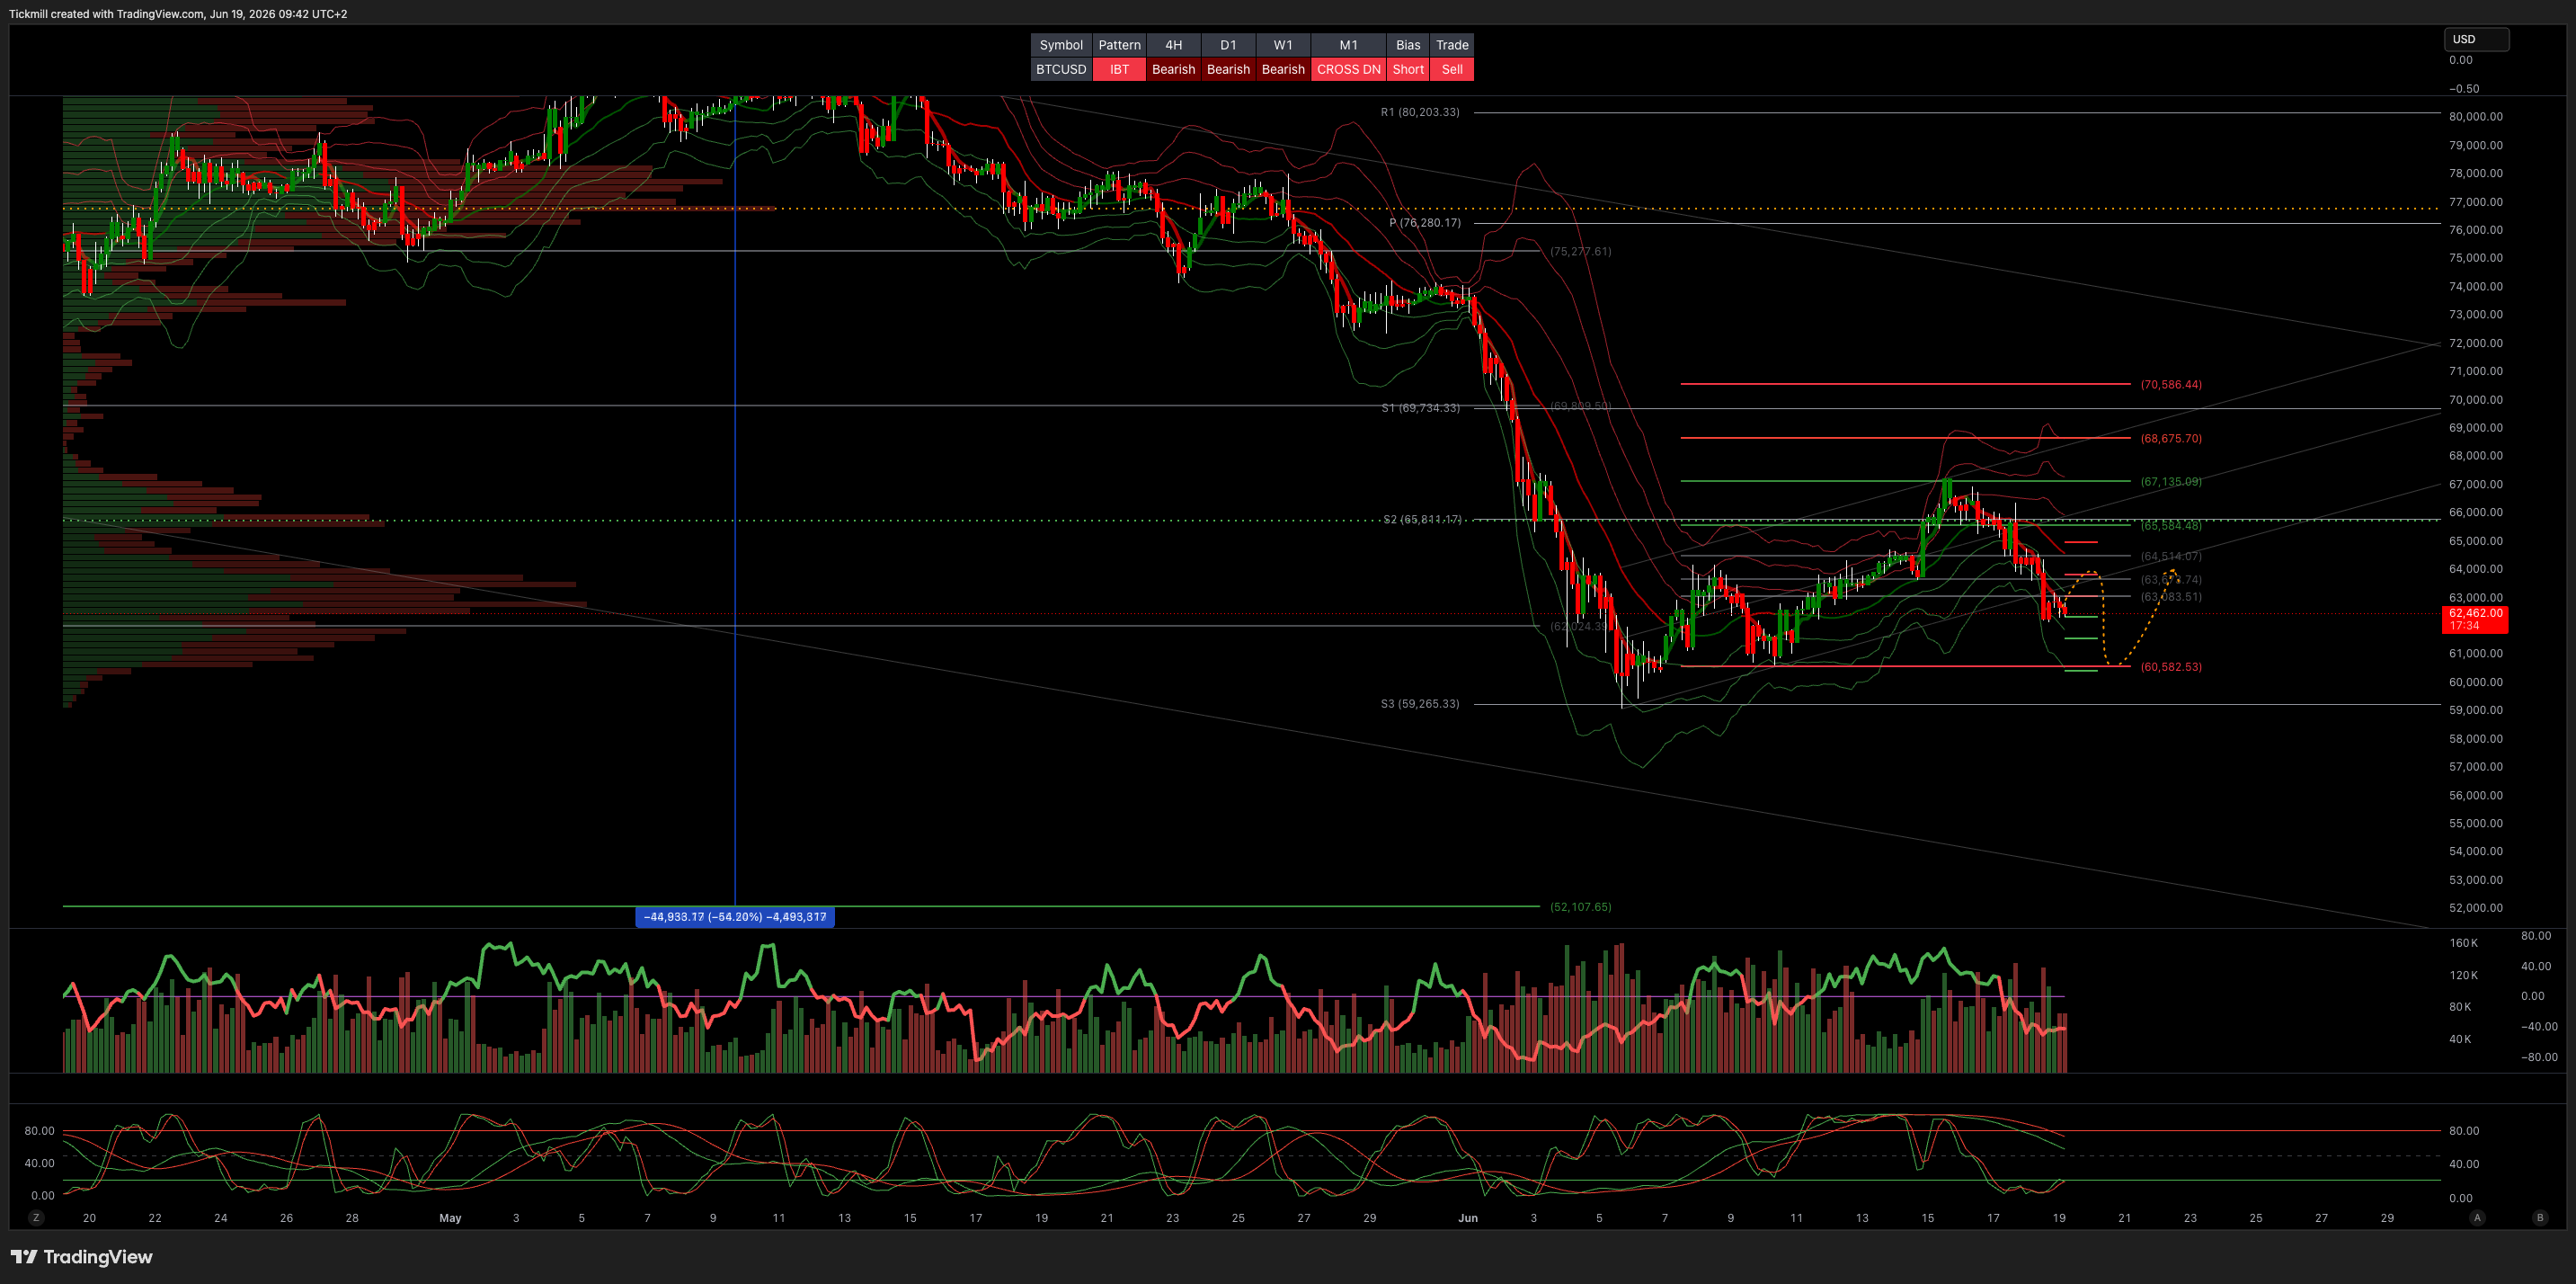The height and width of the screenshot is (1284, 2576).
Task: Click 72,000.00 on the price axis
Action: [2475, 343]
